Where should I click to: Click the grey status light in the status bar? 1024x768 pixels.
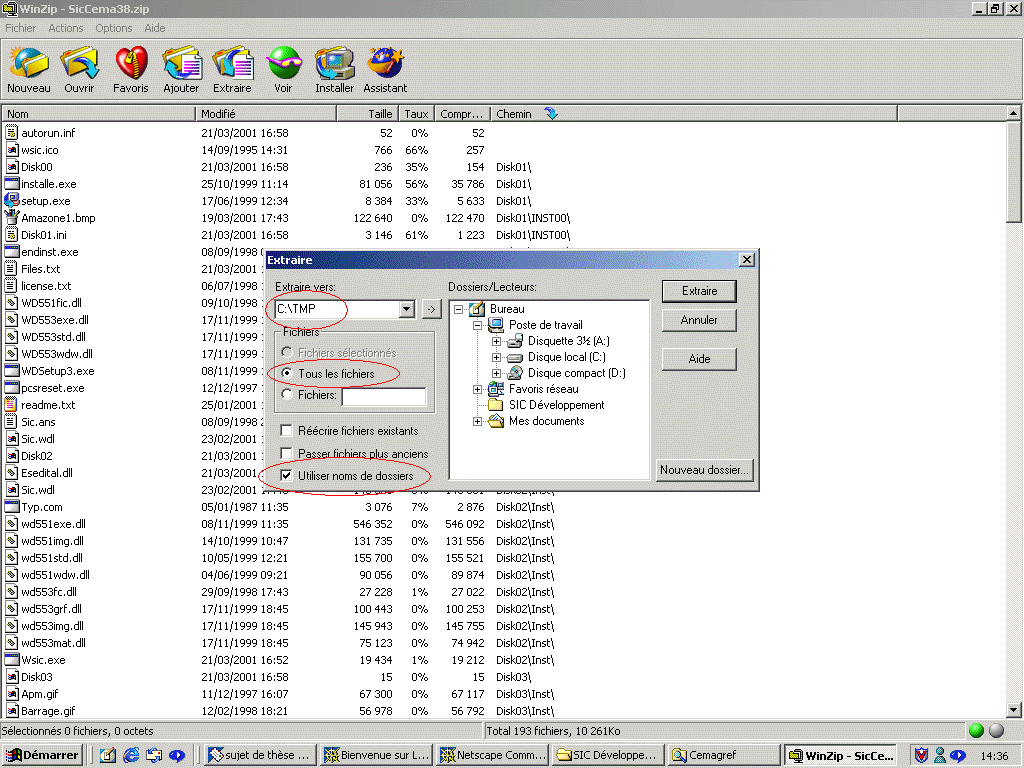click(997, 731)
